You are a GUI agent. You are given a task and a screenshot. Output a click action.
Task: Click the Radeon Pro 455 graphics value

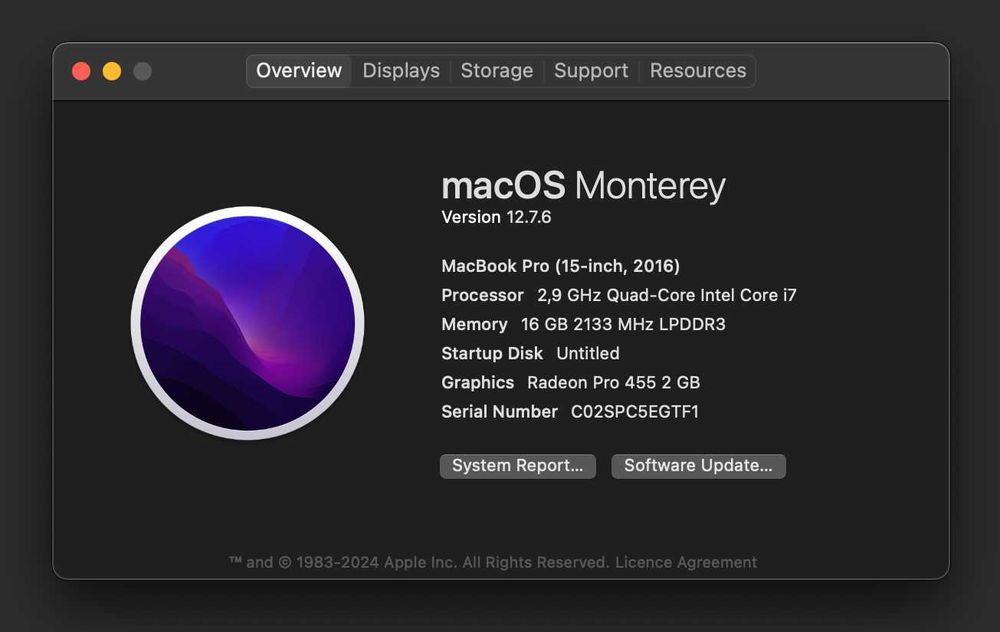[x=613, y=382]
